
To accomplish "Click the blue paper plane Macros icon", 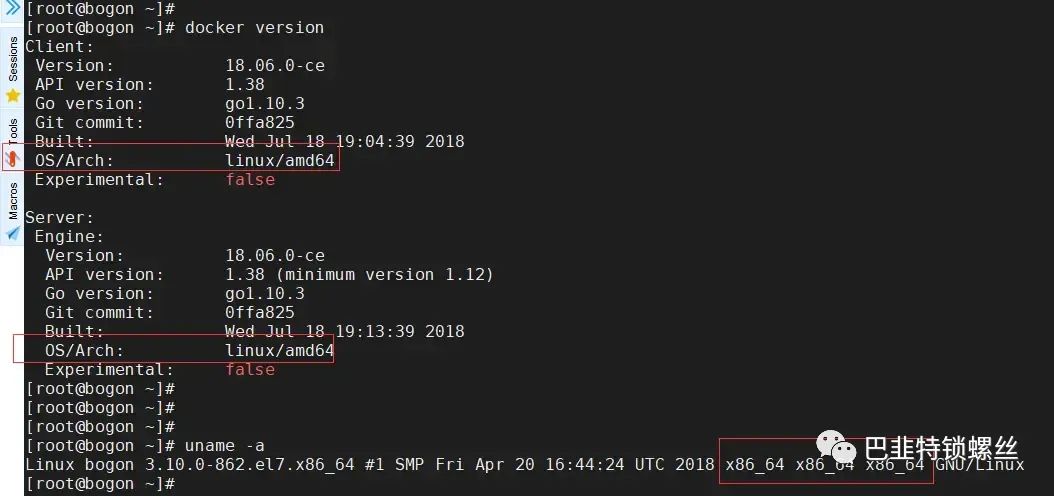I will [x=13, y=233].
